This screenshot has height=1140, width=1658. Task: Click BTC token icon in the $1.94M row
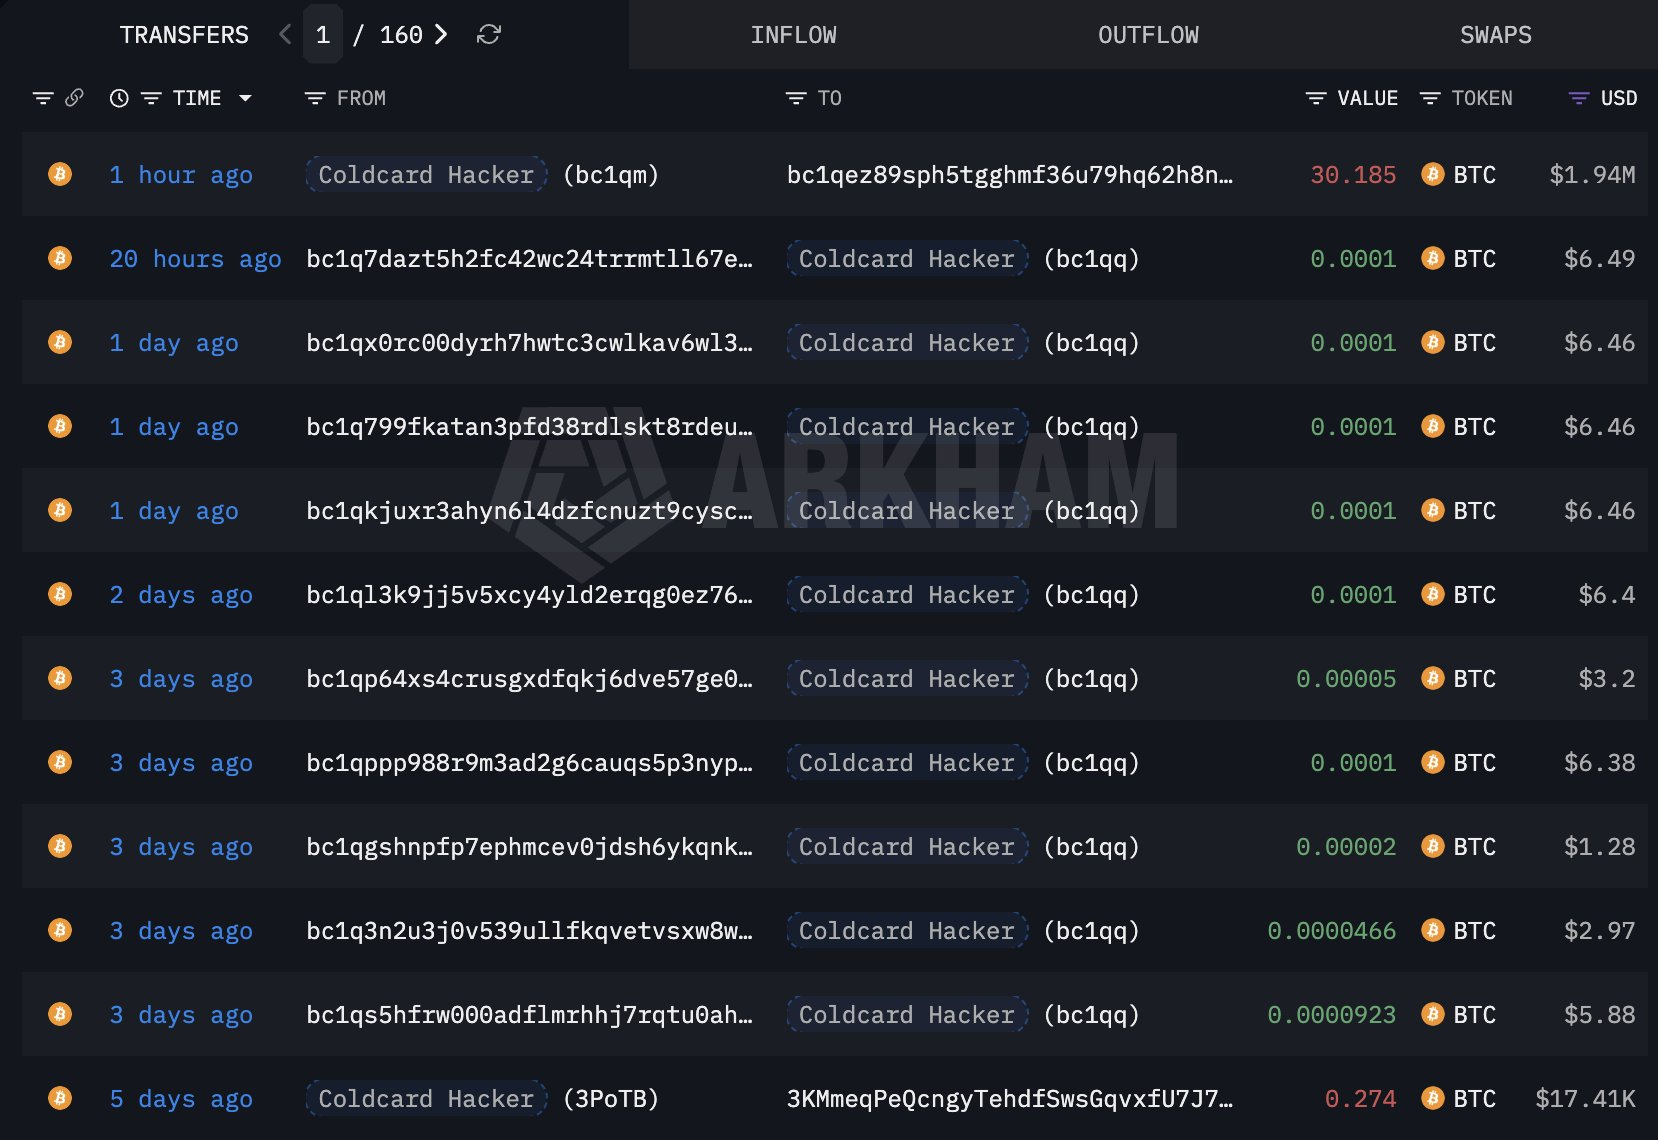tap(1433, 174)
